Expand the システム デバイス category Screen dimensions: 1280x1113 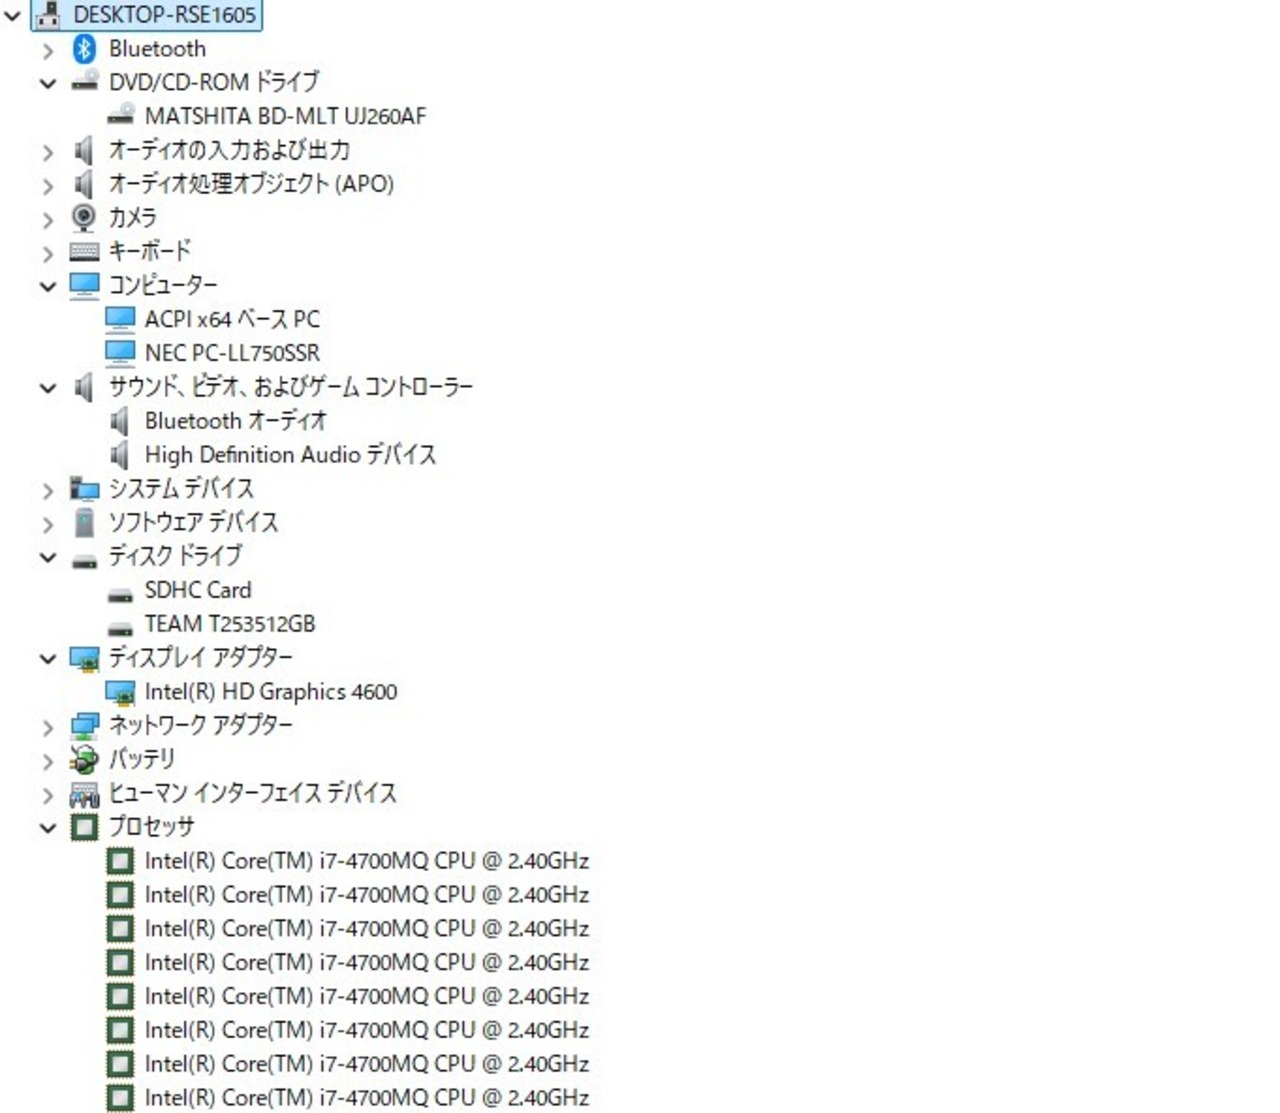click(x=48, y=491)
